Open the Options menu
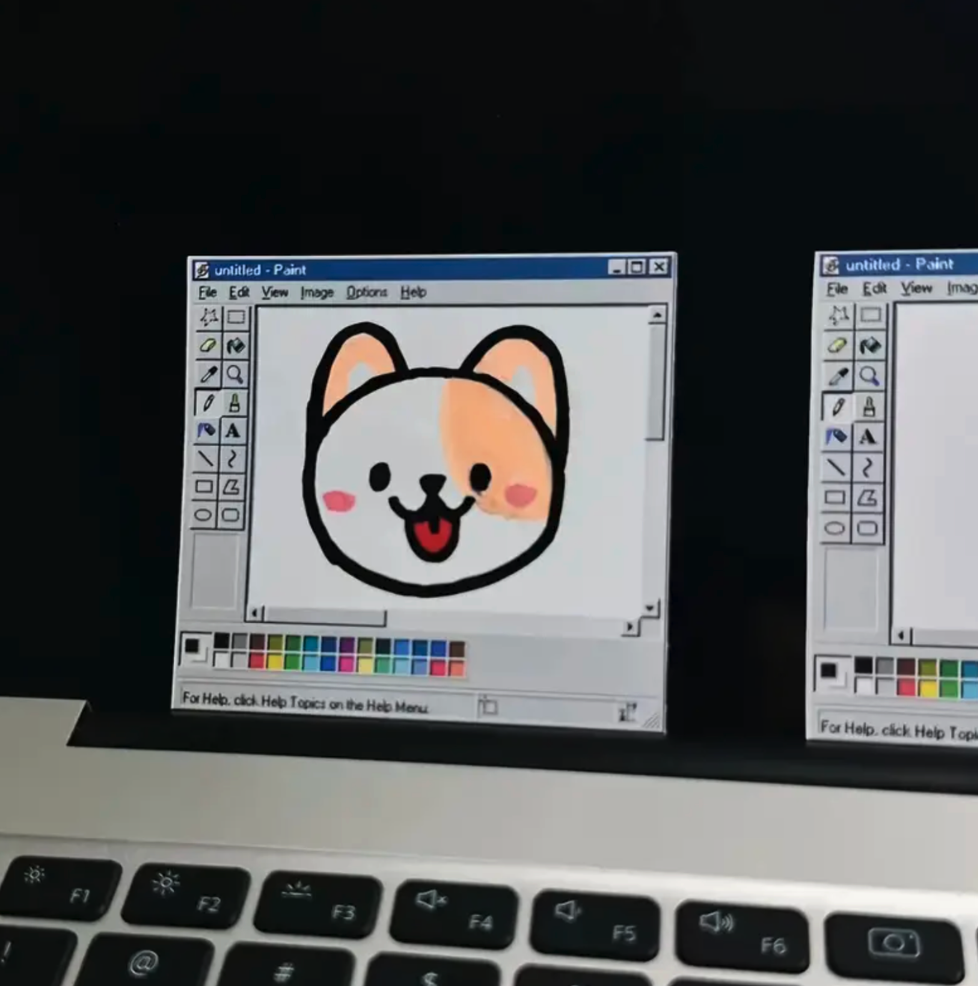 [x=366, y=292]
